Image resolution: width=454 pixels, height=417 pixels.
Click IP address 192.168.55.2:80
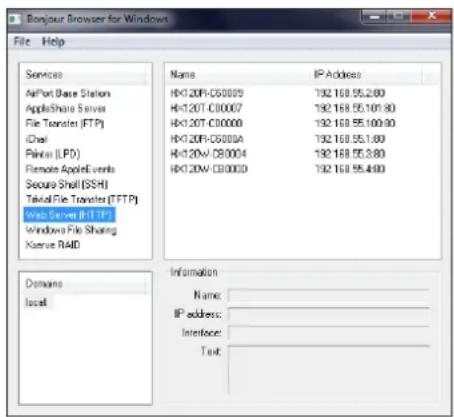pos(350,93)
